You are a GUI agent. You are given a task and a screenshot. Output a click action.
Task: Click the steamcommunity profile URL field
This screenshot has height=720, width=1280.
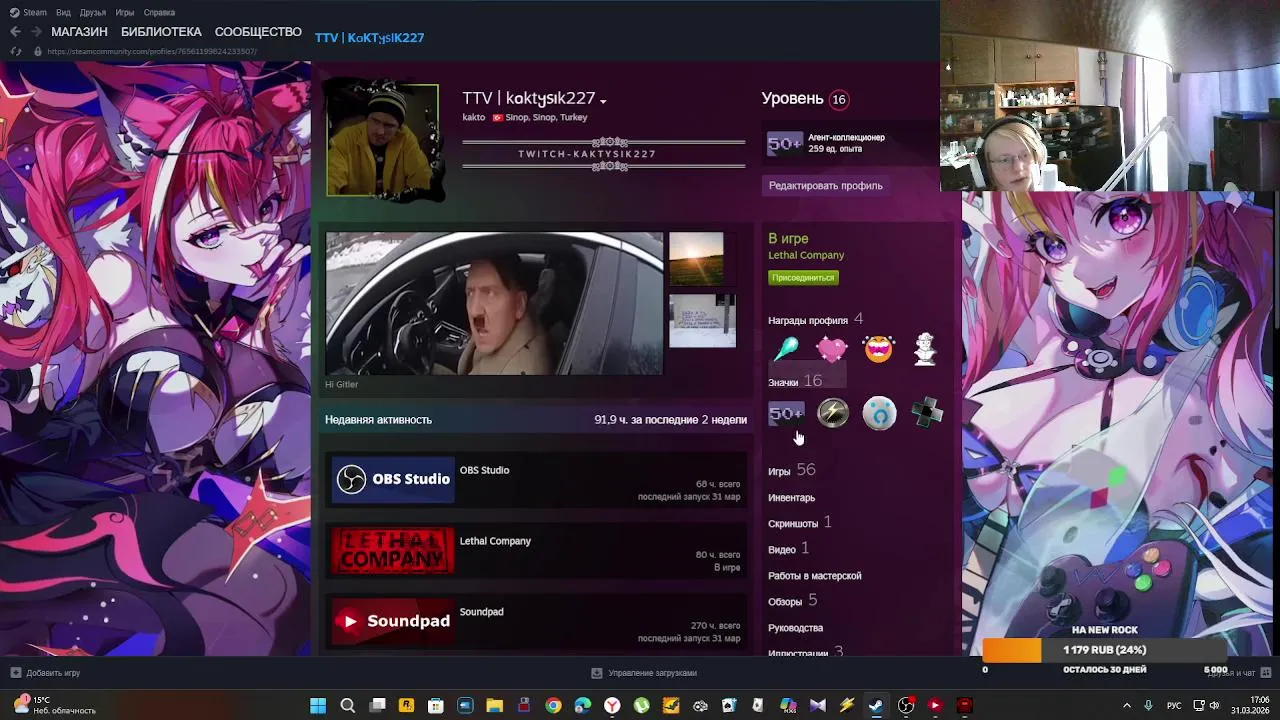click(152, 51)
